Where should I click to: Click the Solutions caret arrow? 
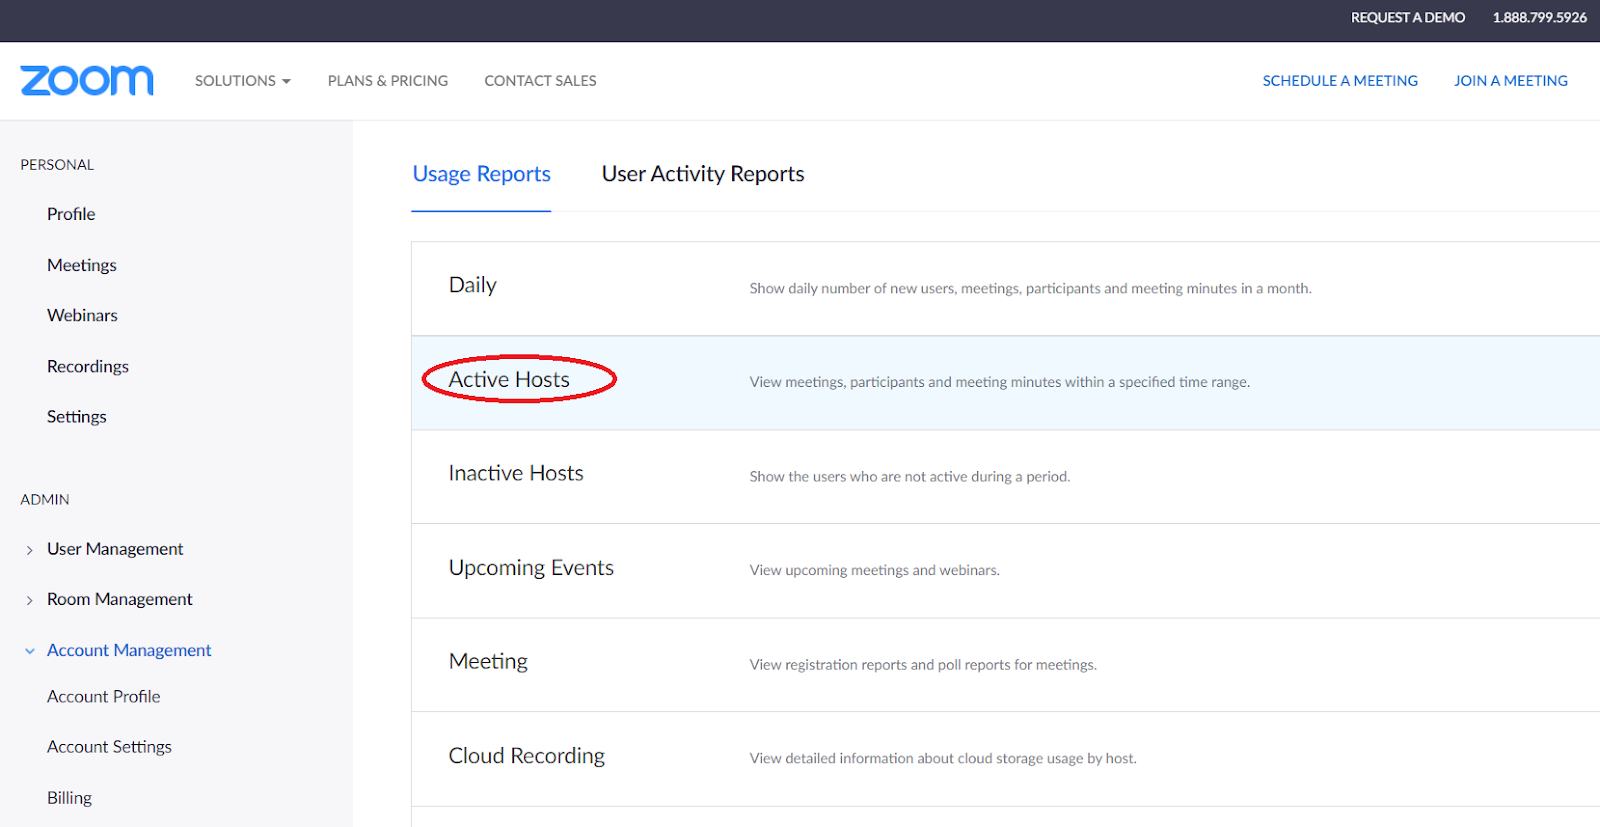286,81
